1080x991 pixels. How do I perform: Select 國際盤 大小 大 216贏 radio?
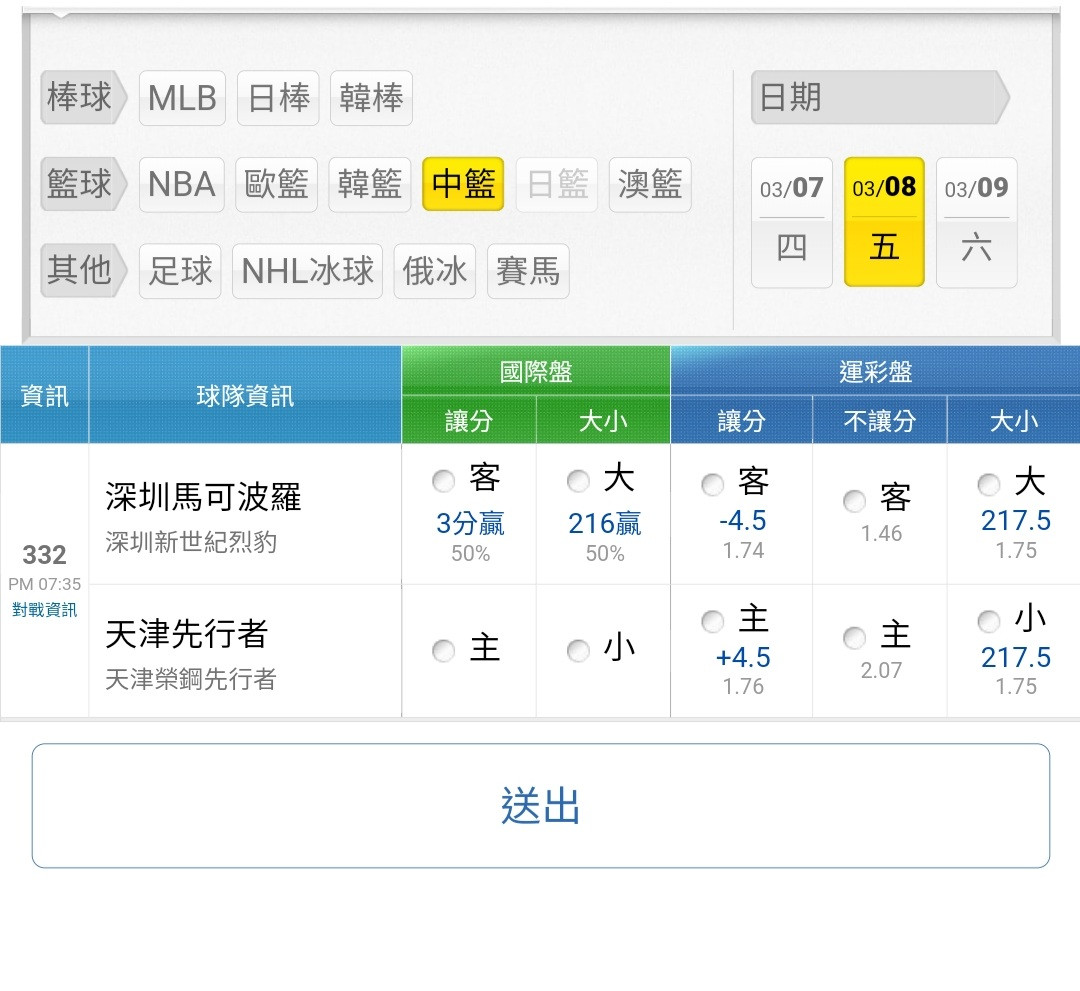tap(578, 481)
